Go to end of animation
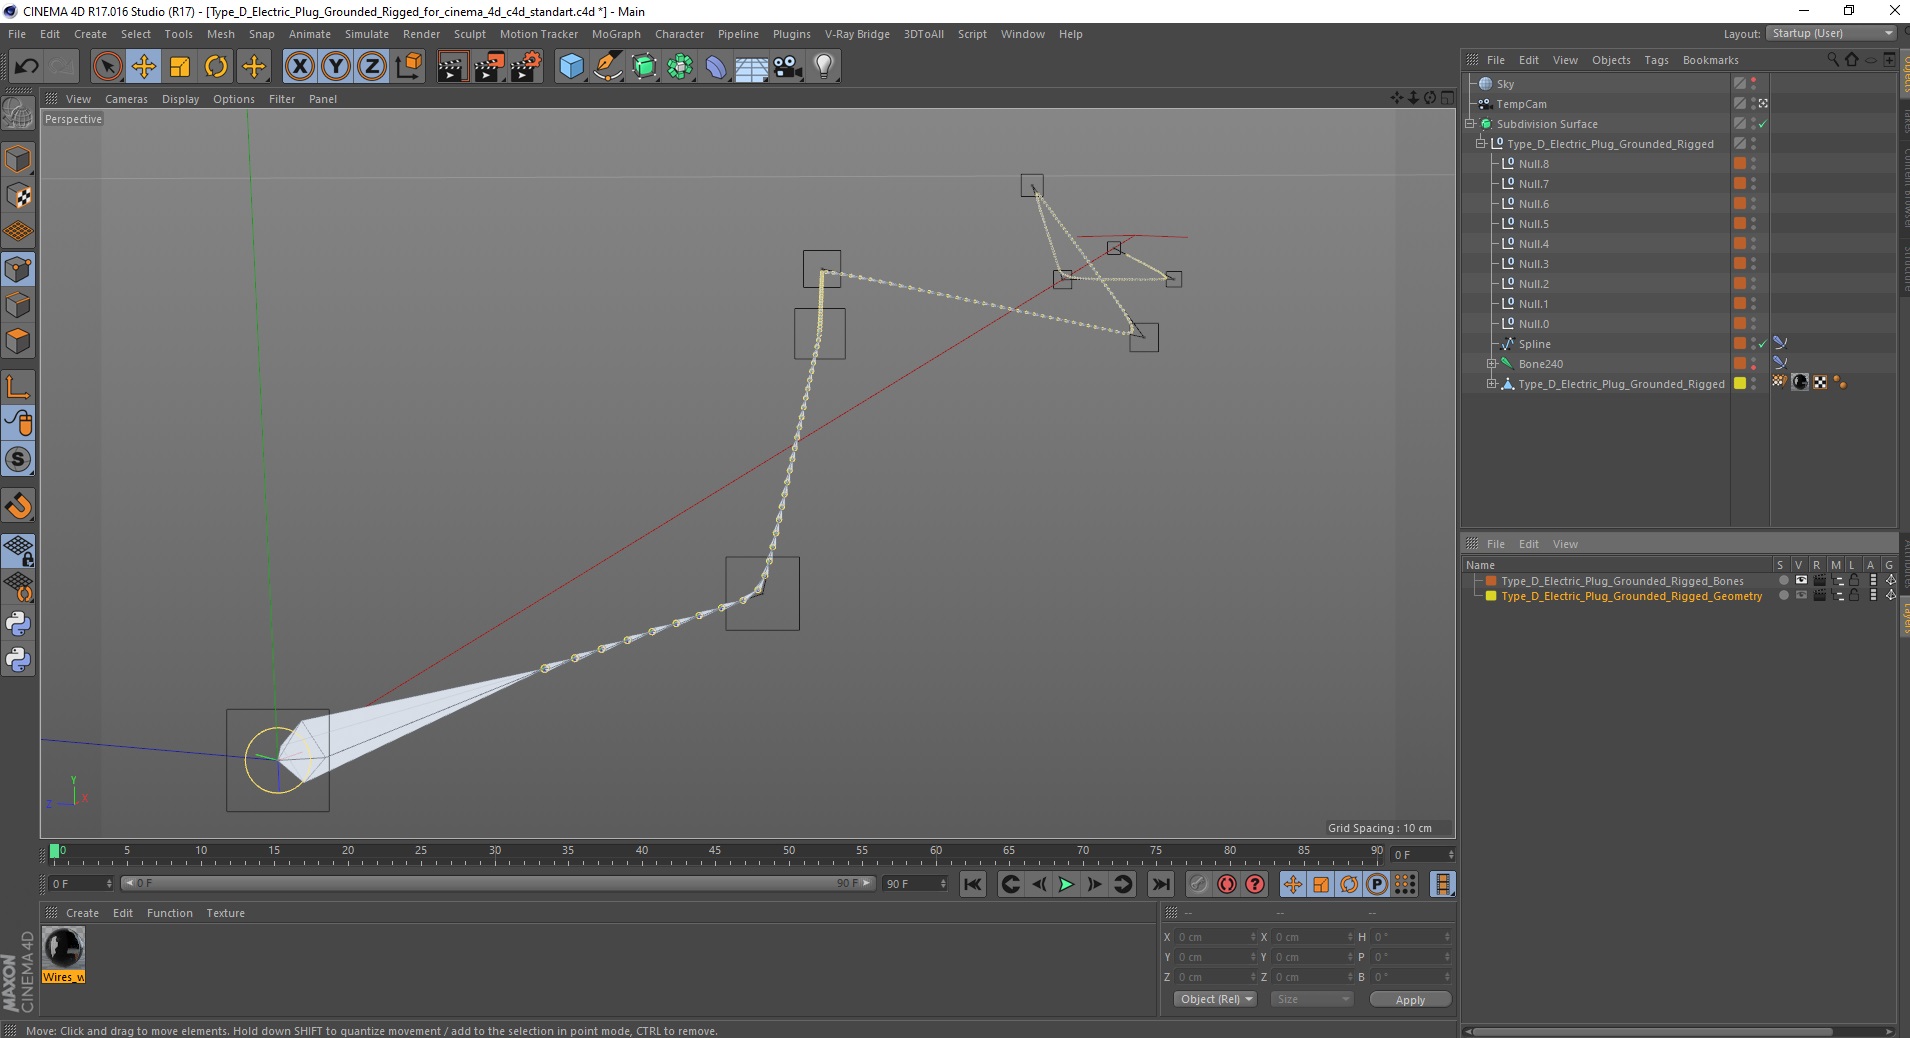Image resolution: width=1910 pixels, height=1038 pixels. tap(1160, 884)
